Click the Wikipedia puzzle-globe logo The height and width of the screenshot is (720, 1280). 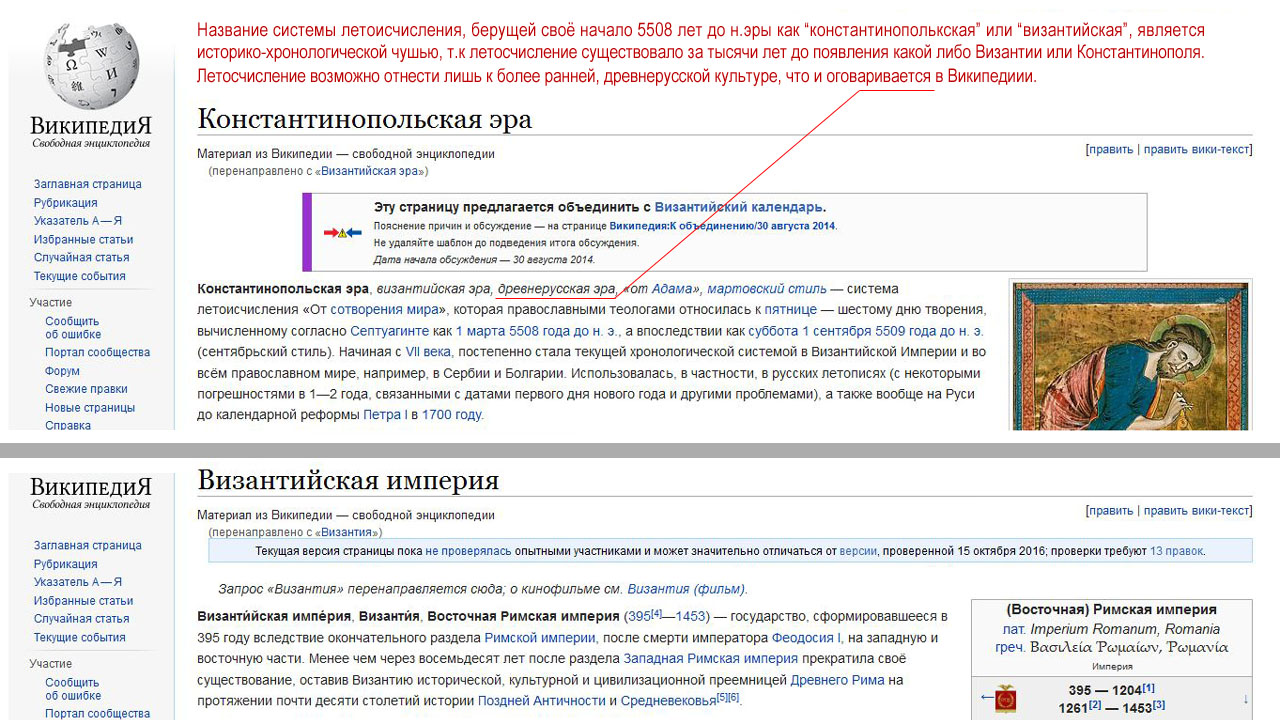point(91,66)
